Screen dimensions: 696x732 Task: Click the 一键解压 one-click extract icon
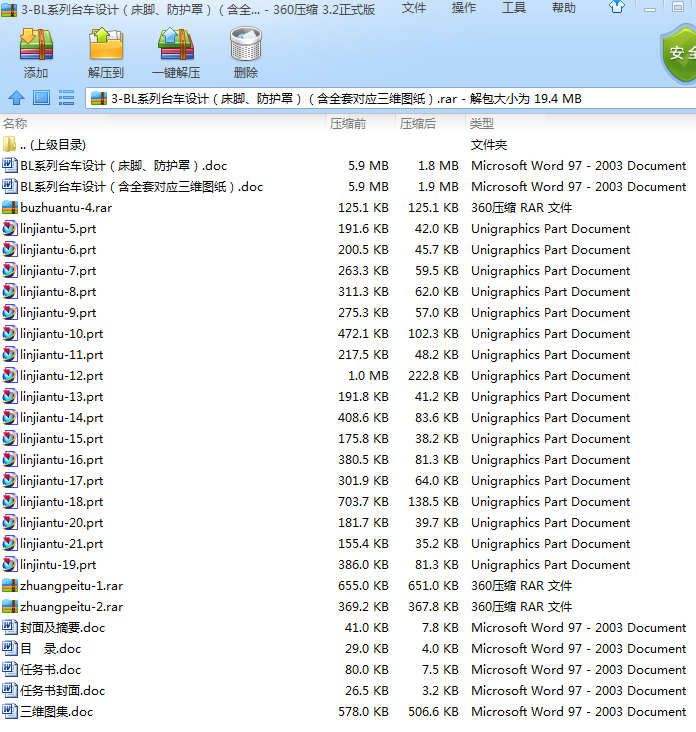176,45
